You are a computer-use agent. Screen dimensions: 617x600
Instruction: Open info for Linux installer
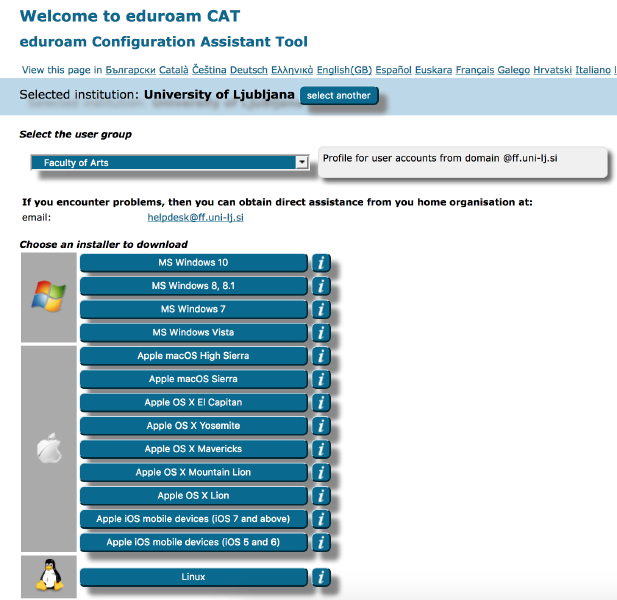tap(321, 577)
